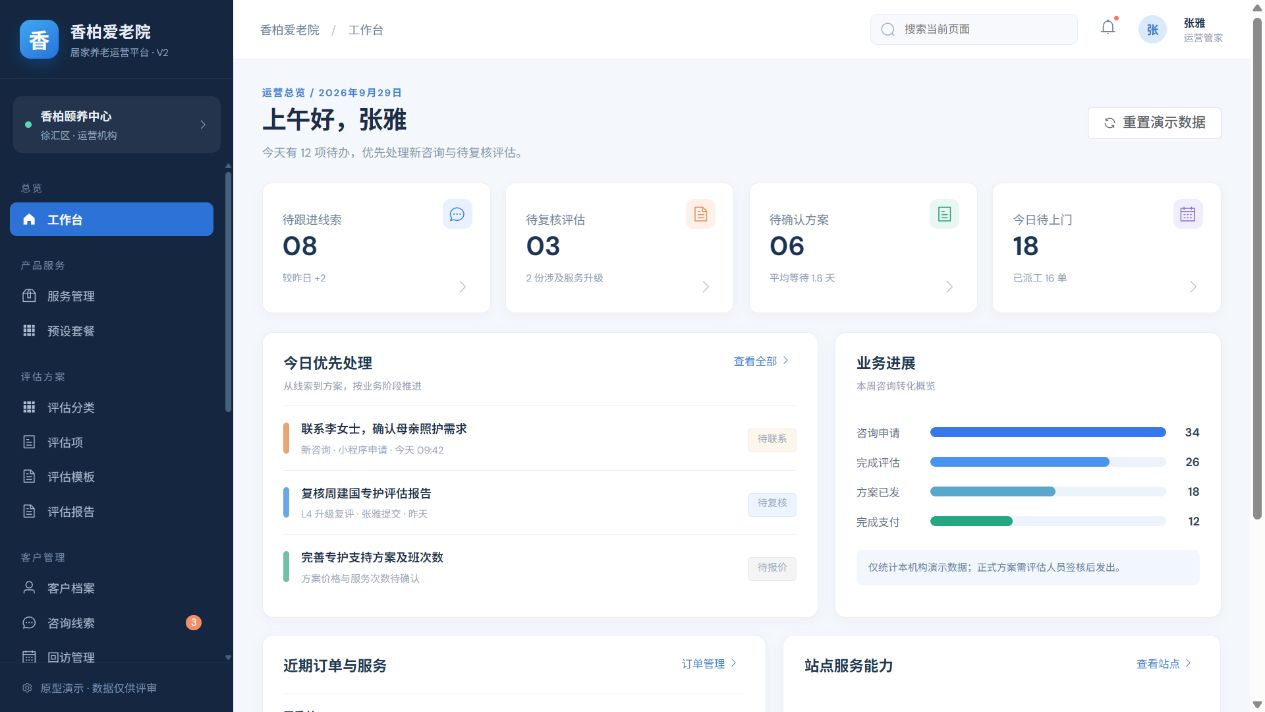This screenshot has height=712, width=1265.
Task: Click the 站点服务能力 heading
Action: point(849,666)
